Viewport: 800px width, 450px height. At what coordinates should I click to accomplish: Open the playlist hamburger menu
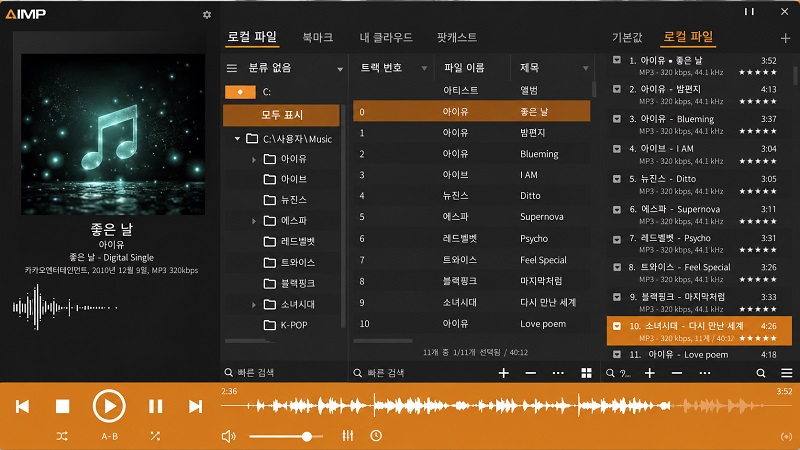tap(786, 373)
